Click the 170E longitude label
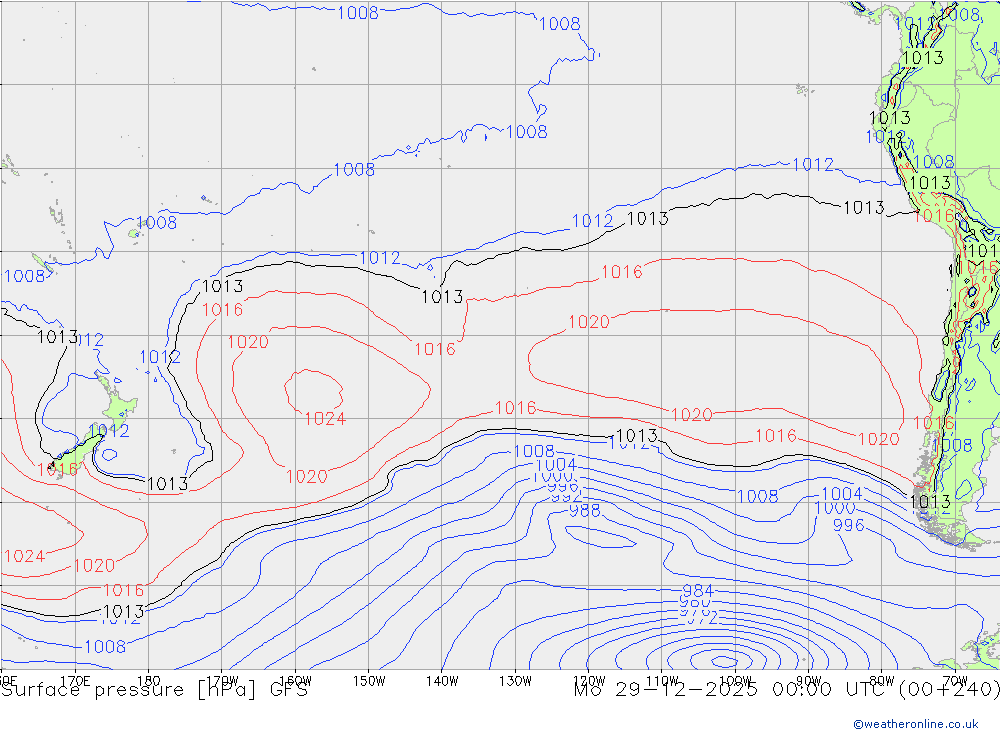Image resolution: width=1000 pixels, height=733 pixels. pyautogui.click(x=75, y=681)
